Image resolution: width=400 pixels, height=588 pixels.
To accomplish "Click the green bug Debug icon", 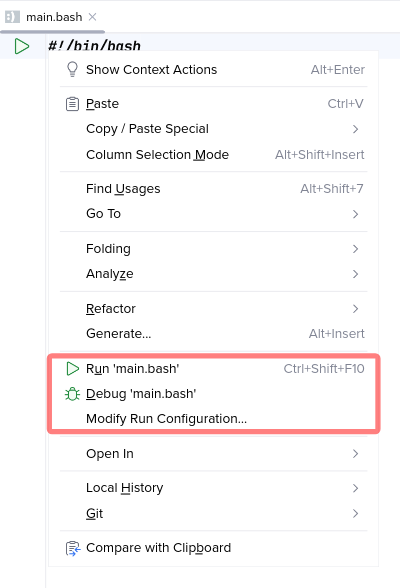I will pos(72,394).
